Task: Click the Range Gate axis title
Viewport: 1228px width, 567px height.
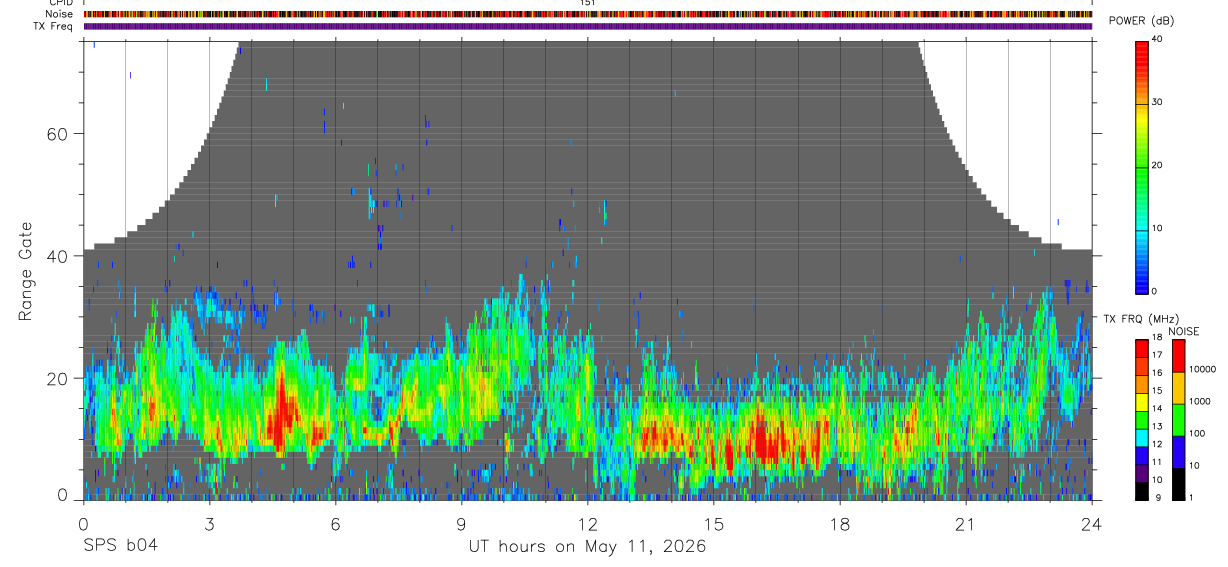Action: pyautogui.click(x=26, y=271)
